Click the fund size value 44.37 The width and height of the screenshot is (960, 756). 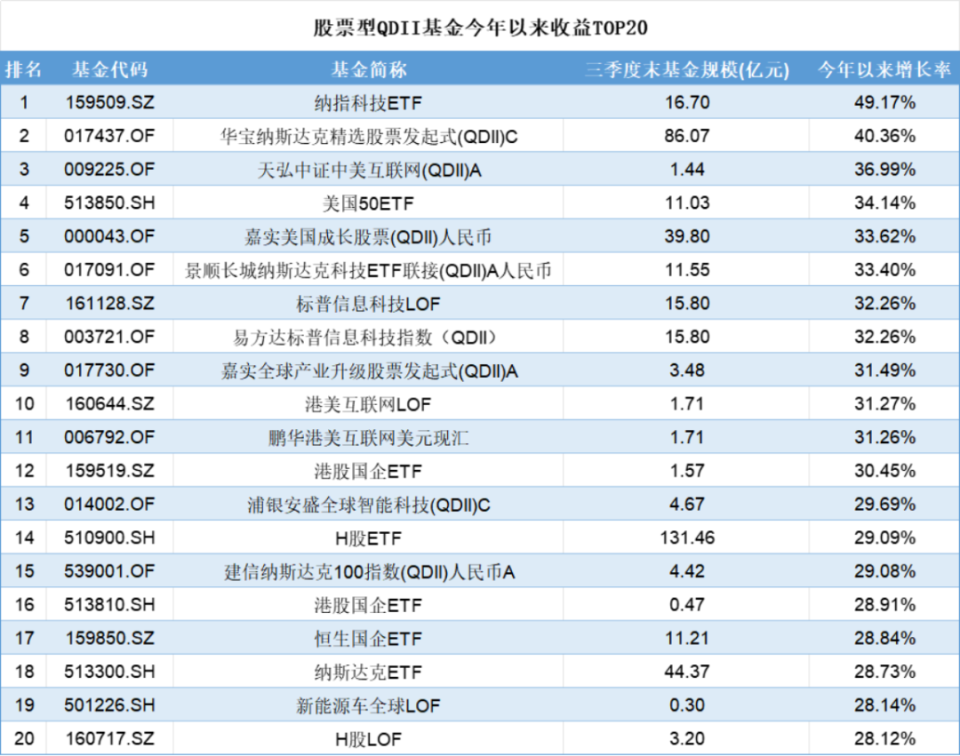(x=687, y=672)
